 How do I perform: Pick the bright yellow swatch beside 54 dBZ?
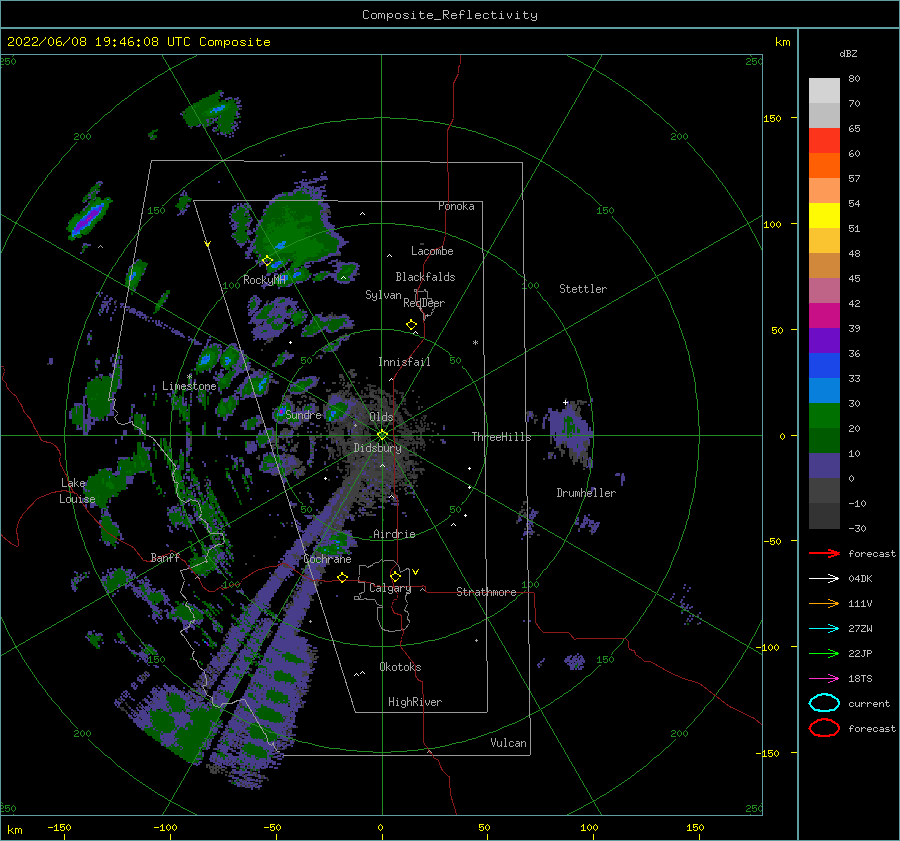[824, 215]
